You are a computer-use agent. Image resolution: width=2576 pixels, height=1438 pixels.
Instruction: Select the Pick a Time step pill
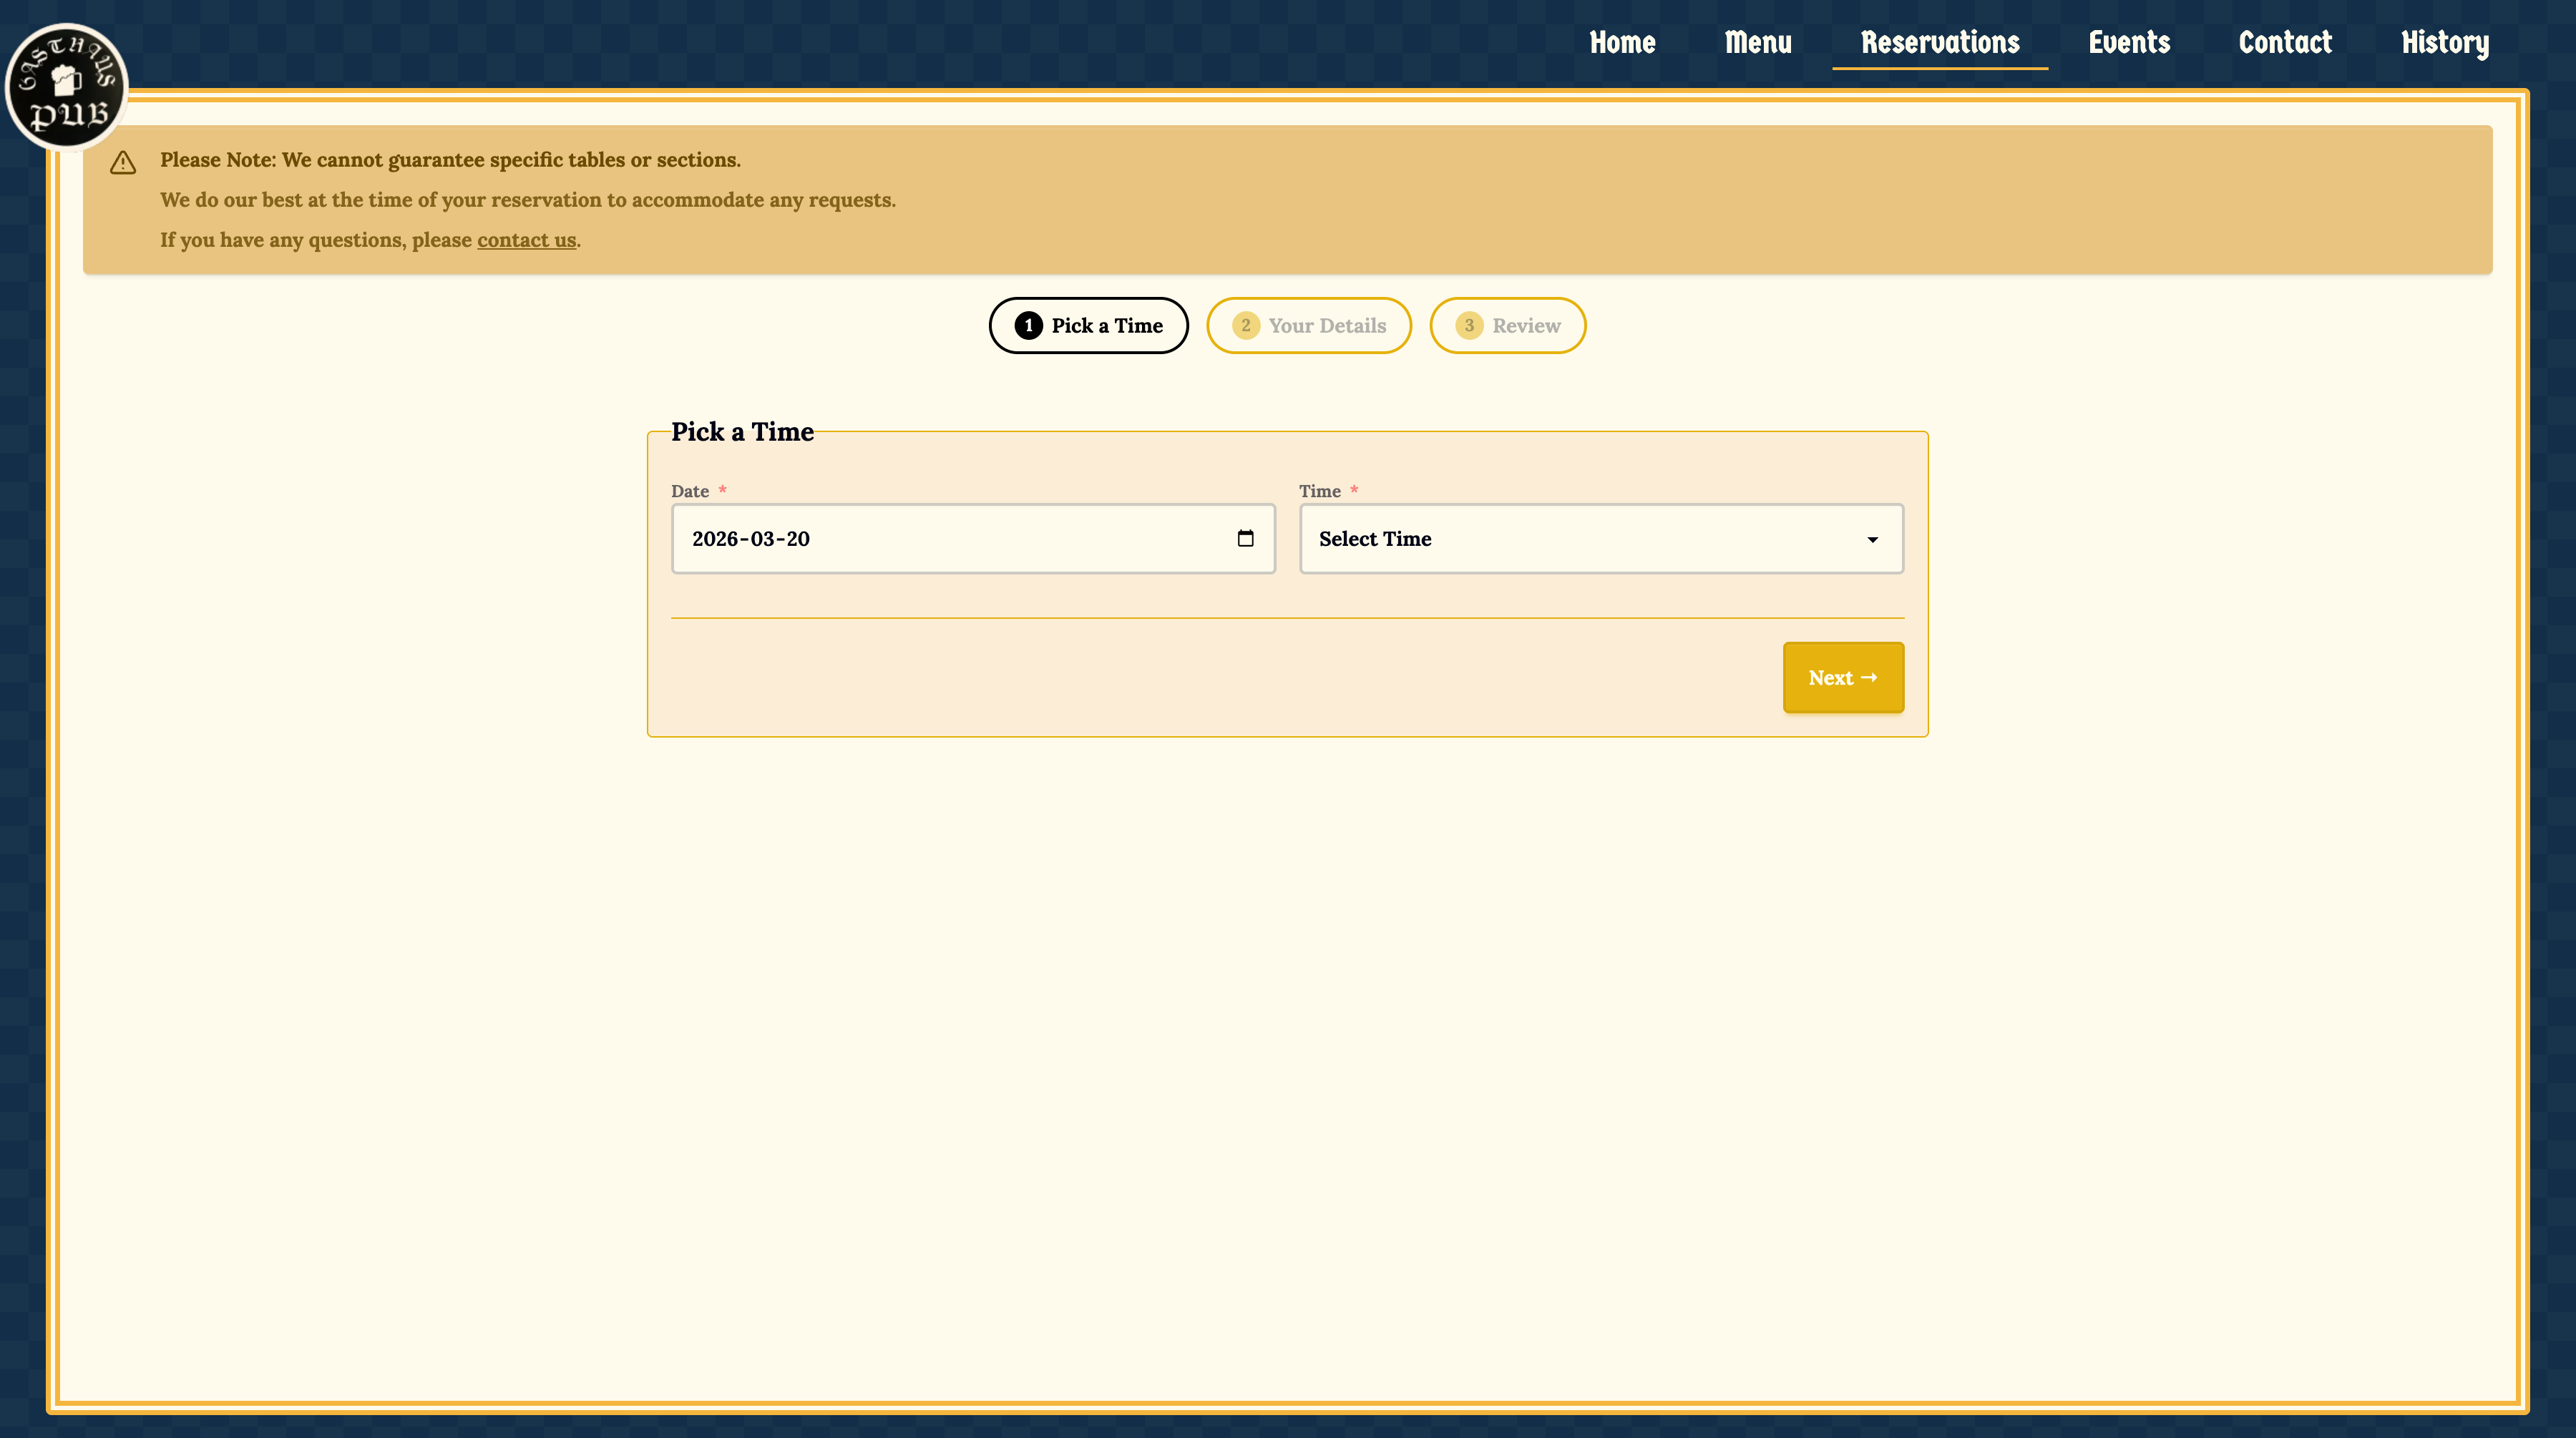tap(1088, 325)
